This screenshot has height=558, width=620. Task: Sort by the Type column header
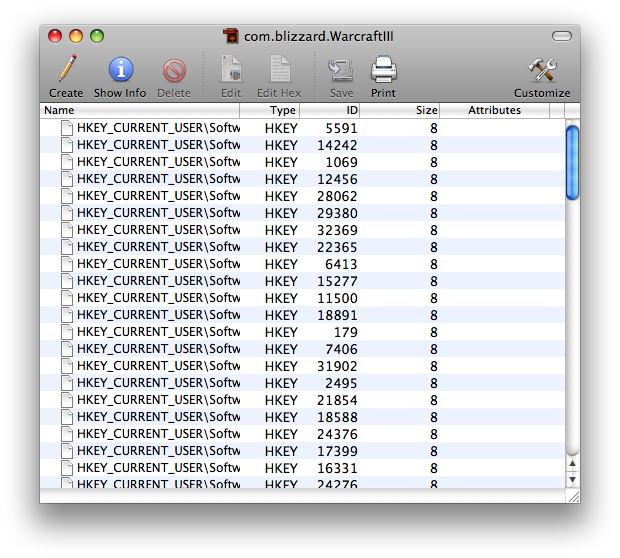coord(270,110)
